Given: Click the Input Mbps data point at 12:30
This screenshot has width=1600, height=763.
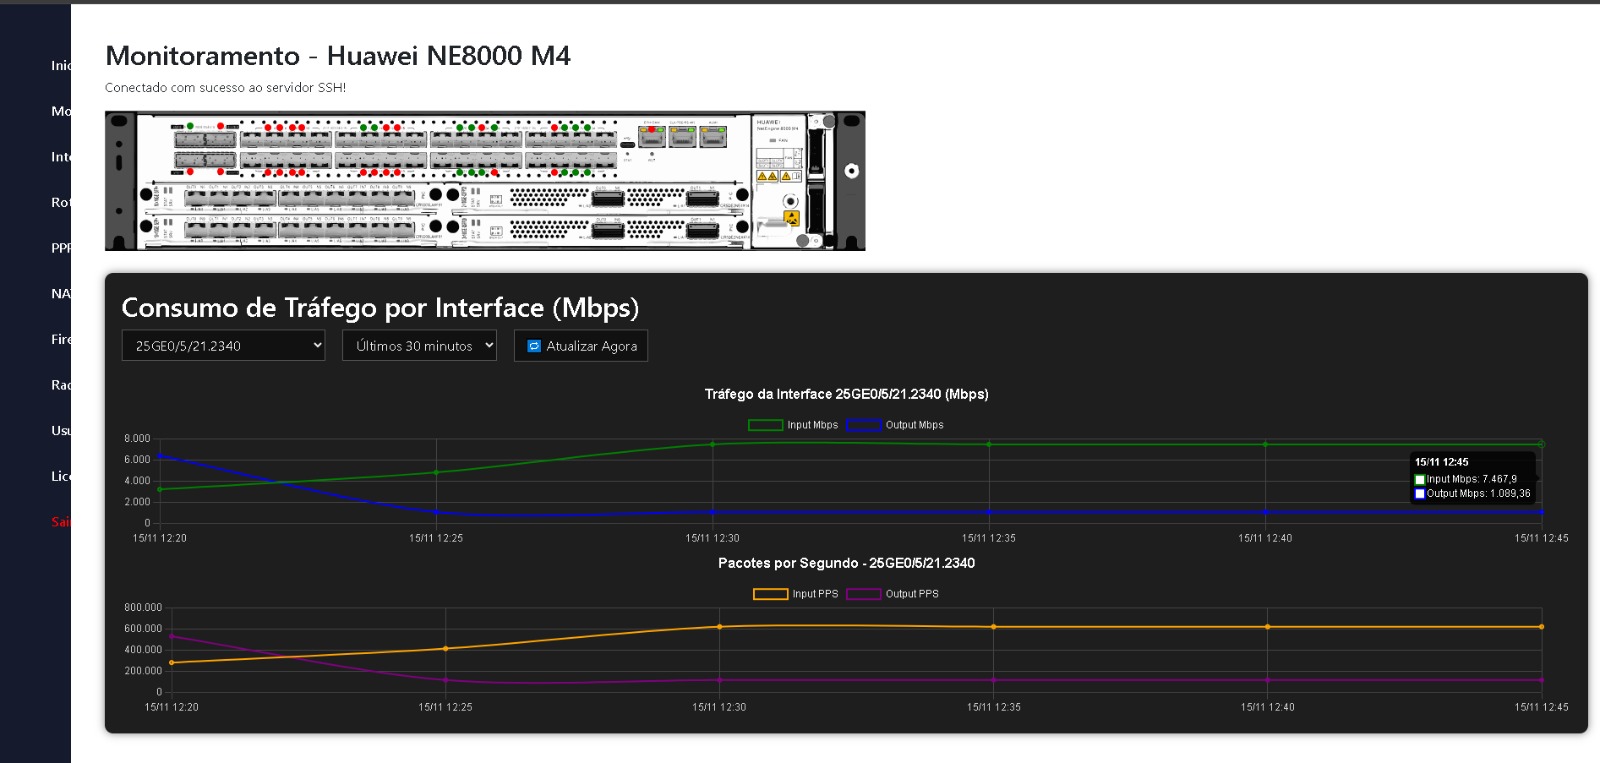Looking at the screenshot, I should point(713,444).
